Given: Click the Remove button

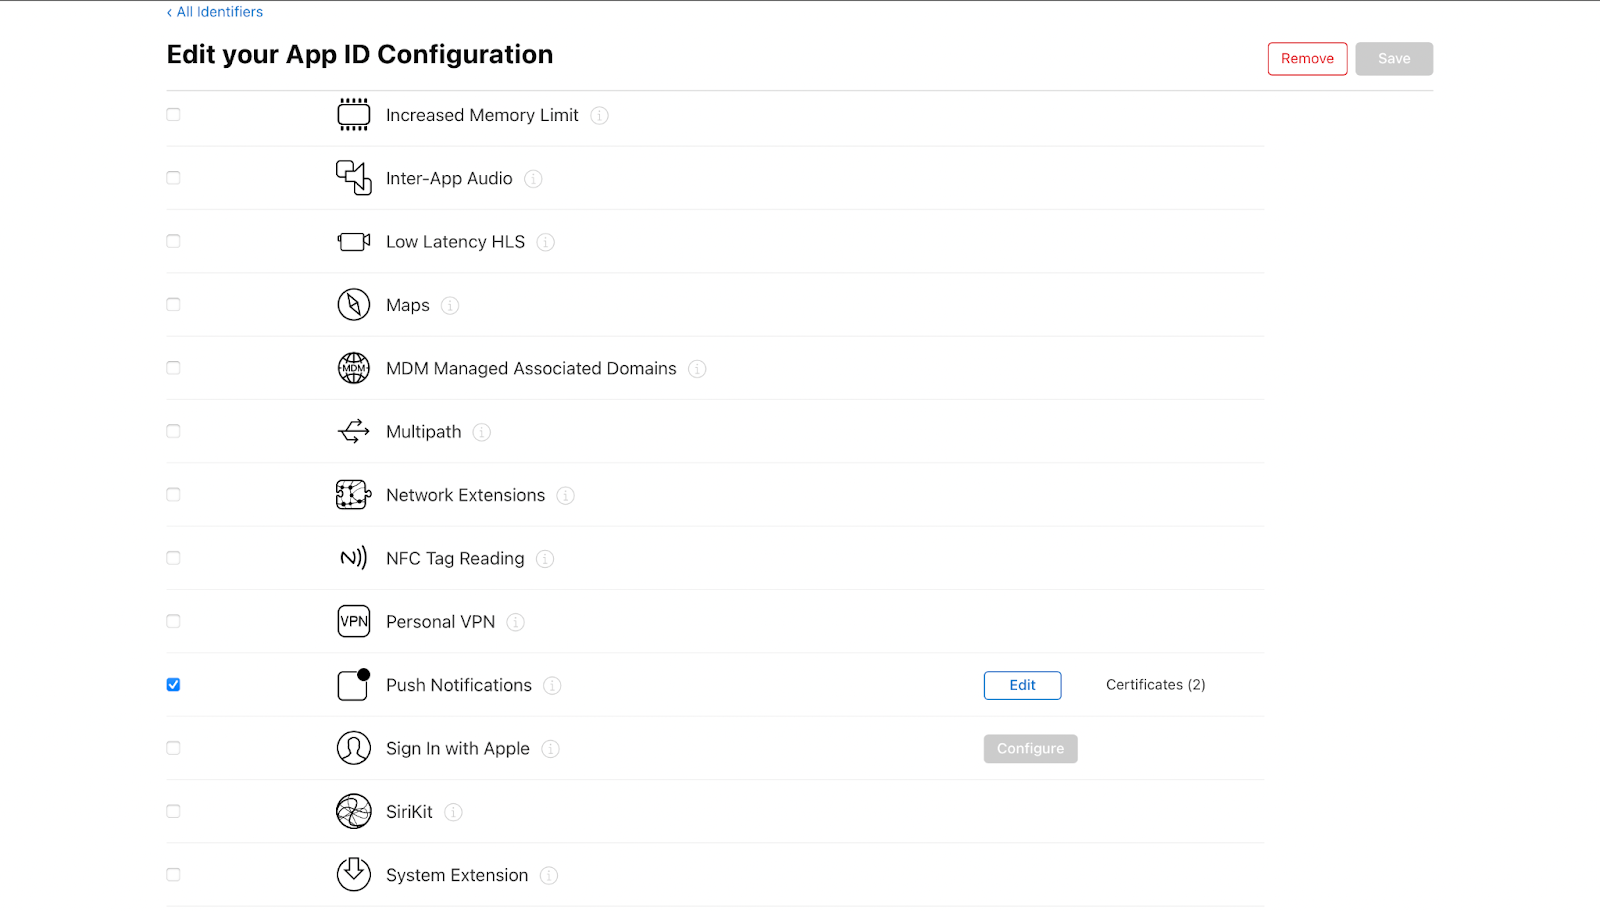Looking at the screenshot, I should [x=1307, y=58].
